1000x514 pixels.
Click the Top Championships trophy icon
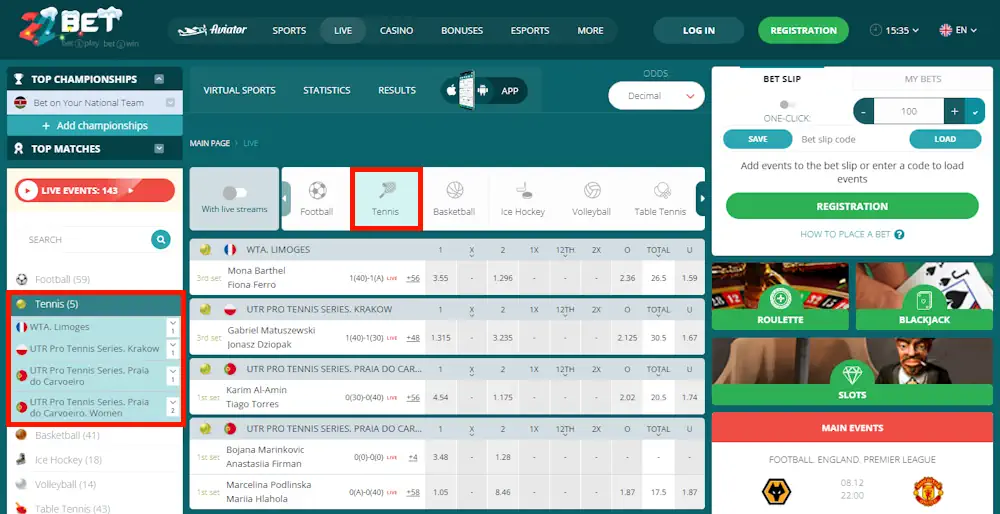[x=19, y=79]
